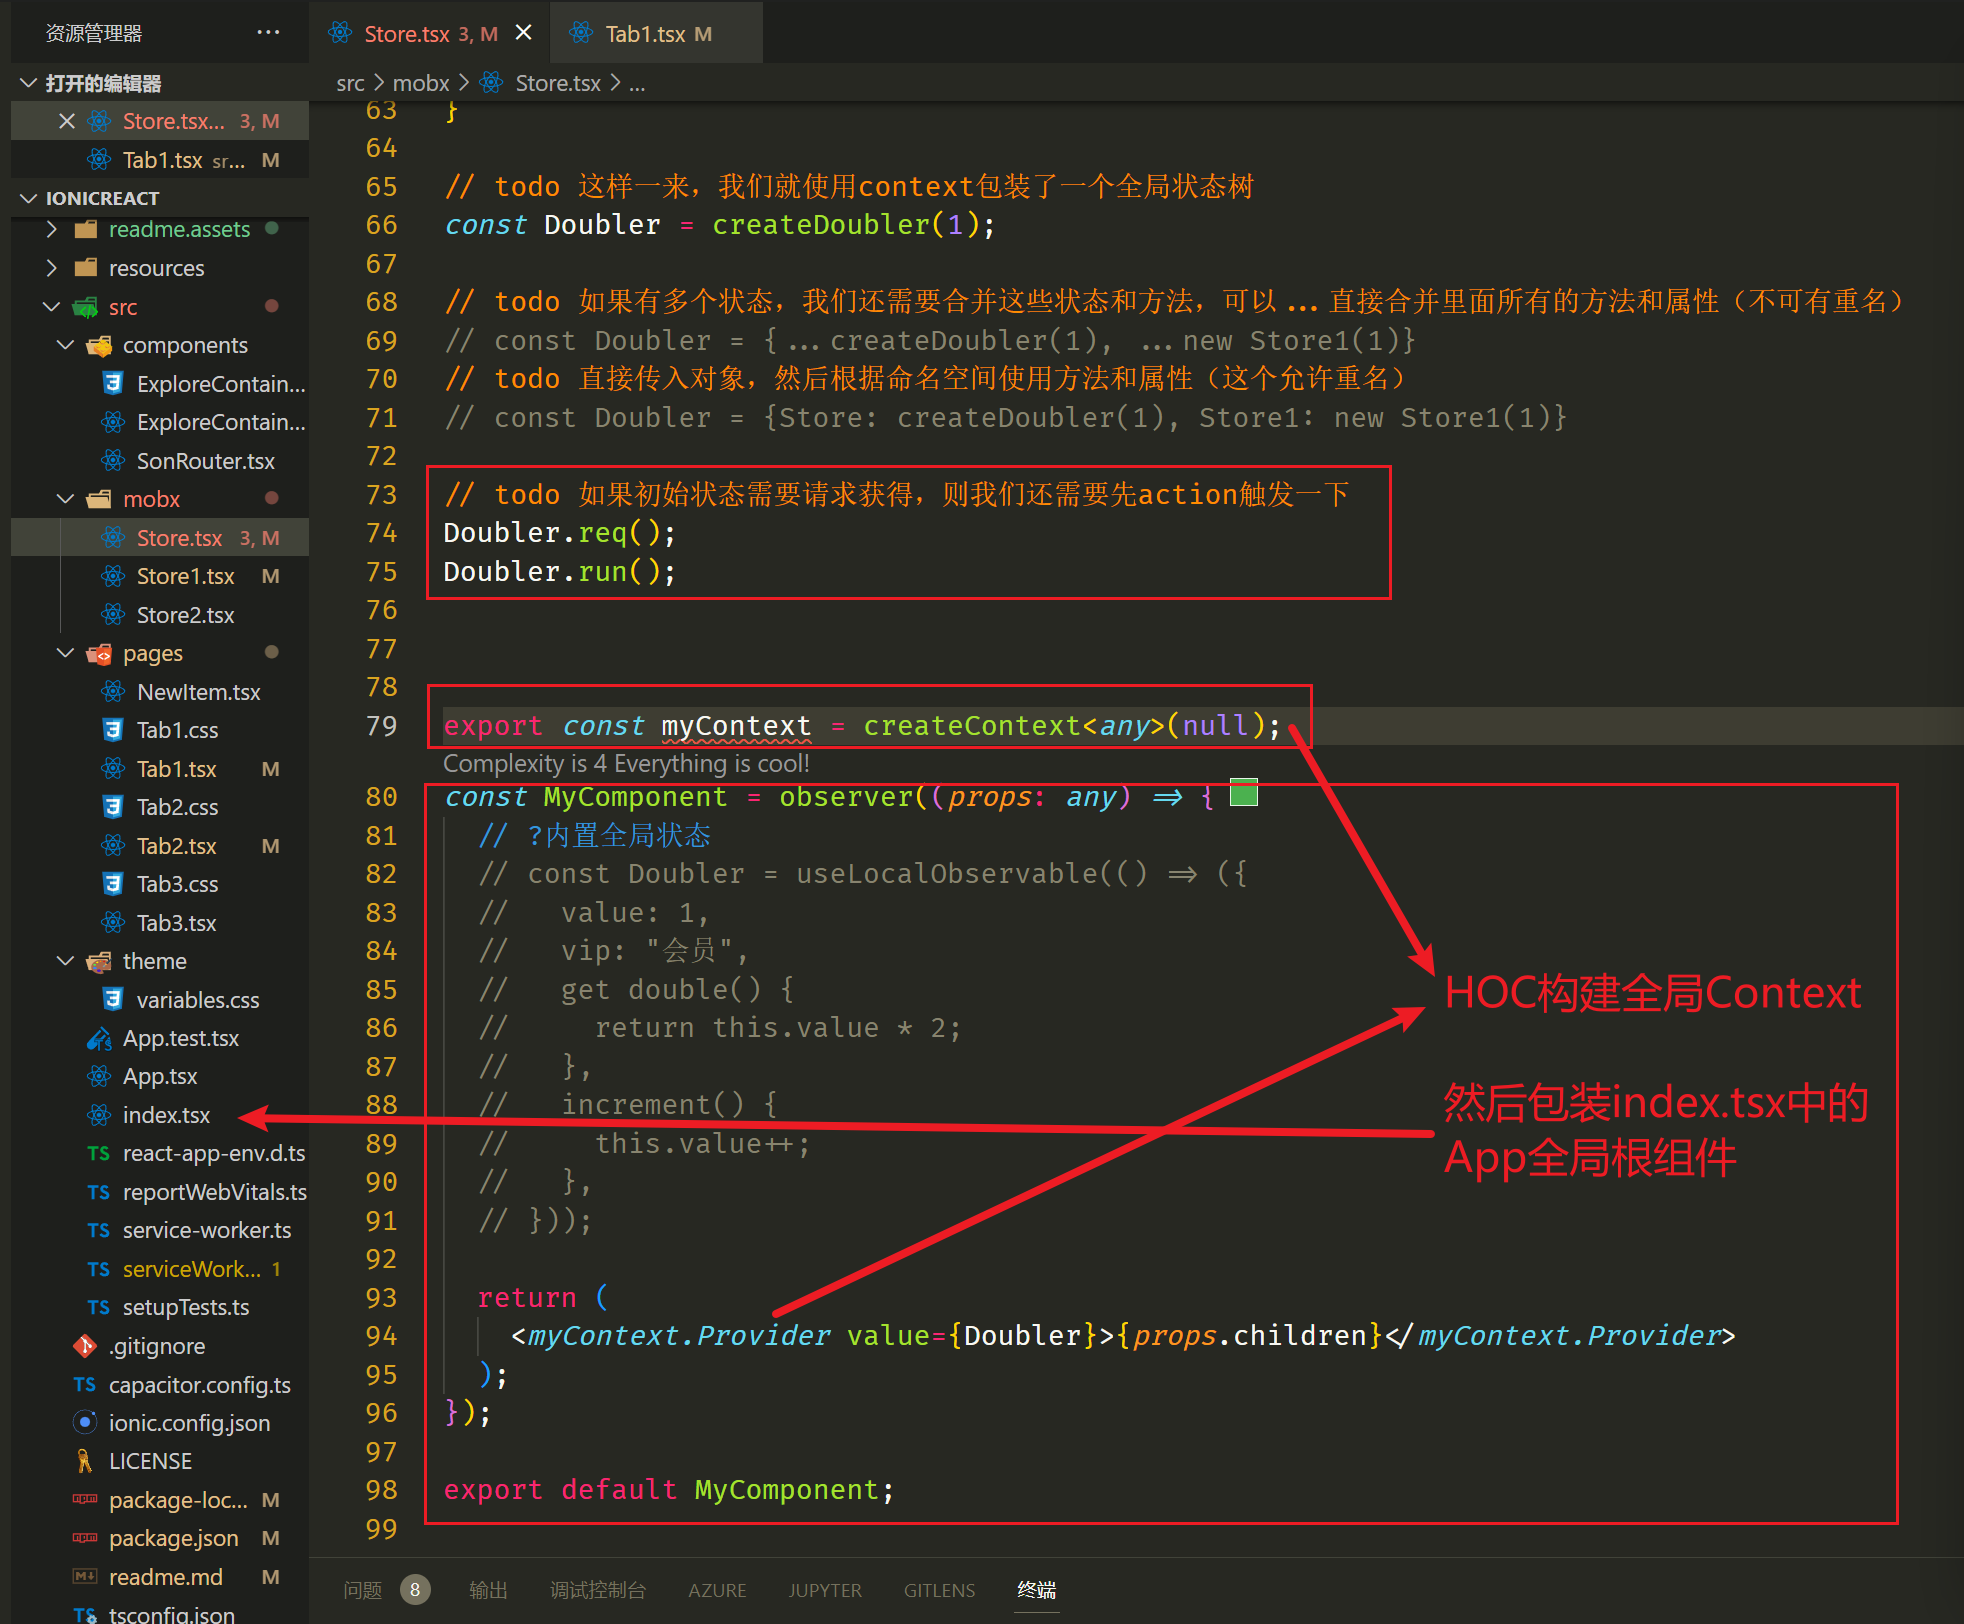The image size is (1964, 1624).
Task: Click the TS icon of capacitor.config.ts
Action: coord(85,1384)
